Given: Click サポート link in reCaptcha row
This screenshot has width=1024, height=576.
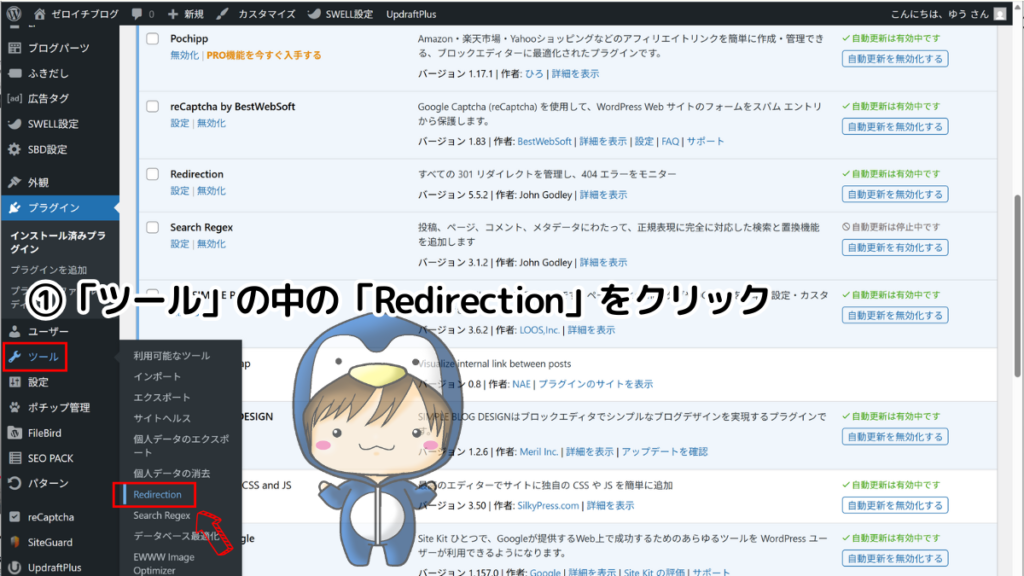Looking at the screenshot, I should pyautogui.click(x=705, y=142).
